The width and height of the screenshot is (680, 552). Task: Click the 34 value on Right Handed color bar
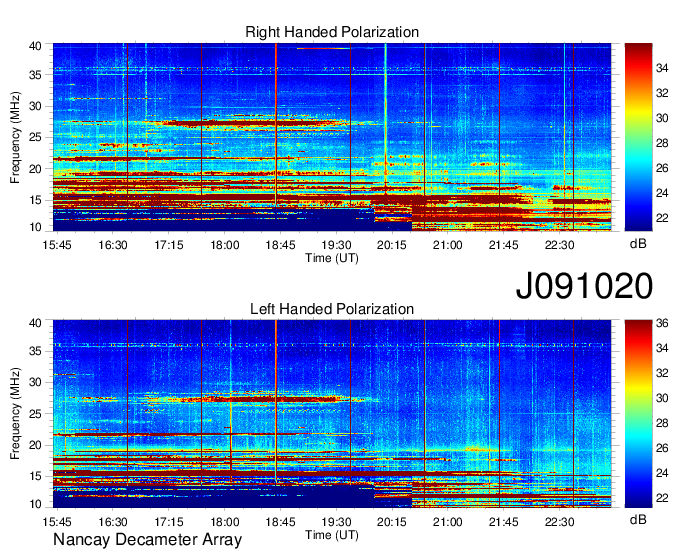(662, 68)
